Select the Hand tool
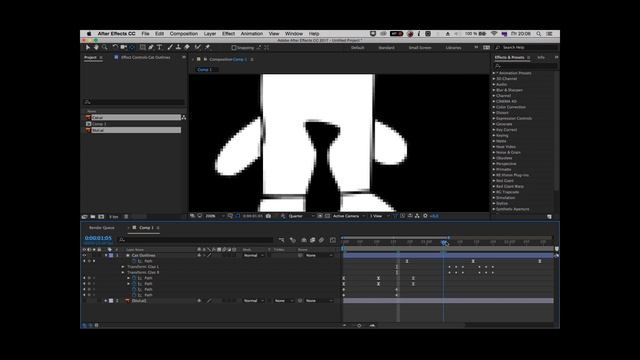The image size is (640, 360). (x=96, y=48)
